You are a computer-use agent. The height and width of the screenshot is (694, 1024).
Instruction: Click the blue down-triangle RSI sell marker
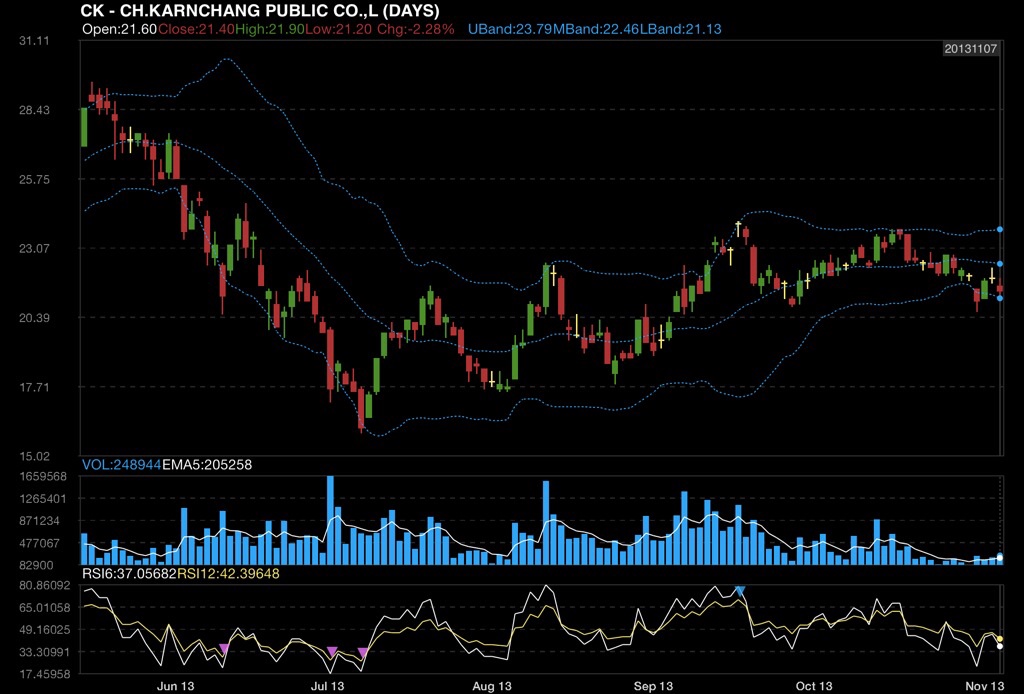point(740,591)
